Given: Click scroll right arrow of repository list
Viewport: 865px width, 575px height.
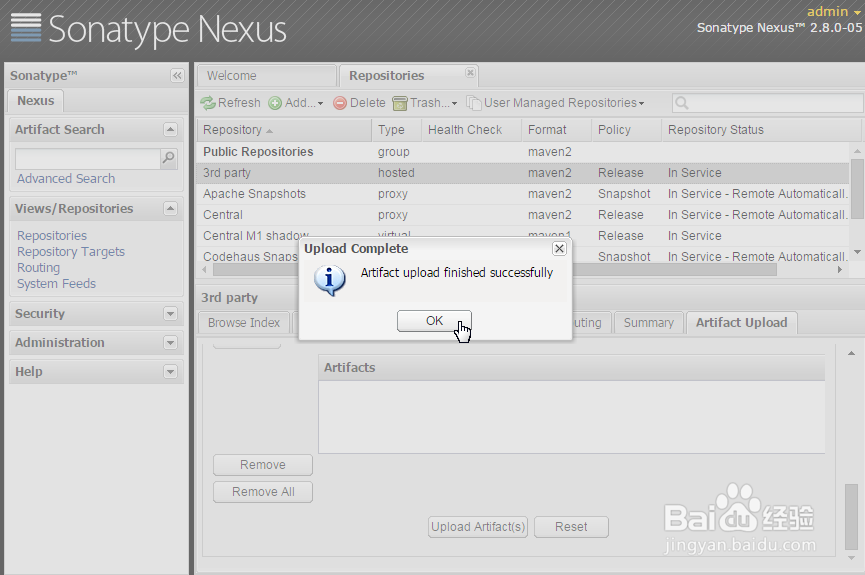Looking at the screenshot, I should pos(839,270).
